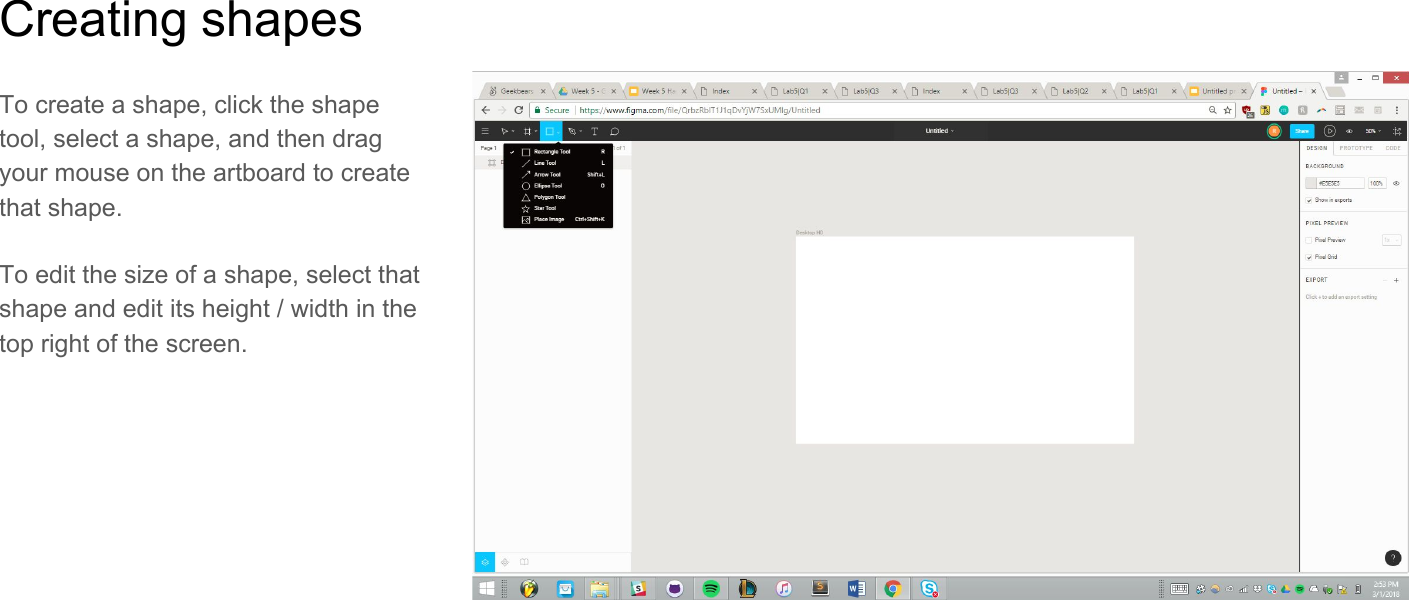Image resolution: width=1409 pixels, height=600 pixels.
Task: Choose Rectangle Tool from the menu
Action: pyautogui.click(x=558, y=152)
